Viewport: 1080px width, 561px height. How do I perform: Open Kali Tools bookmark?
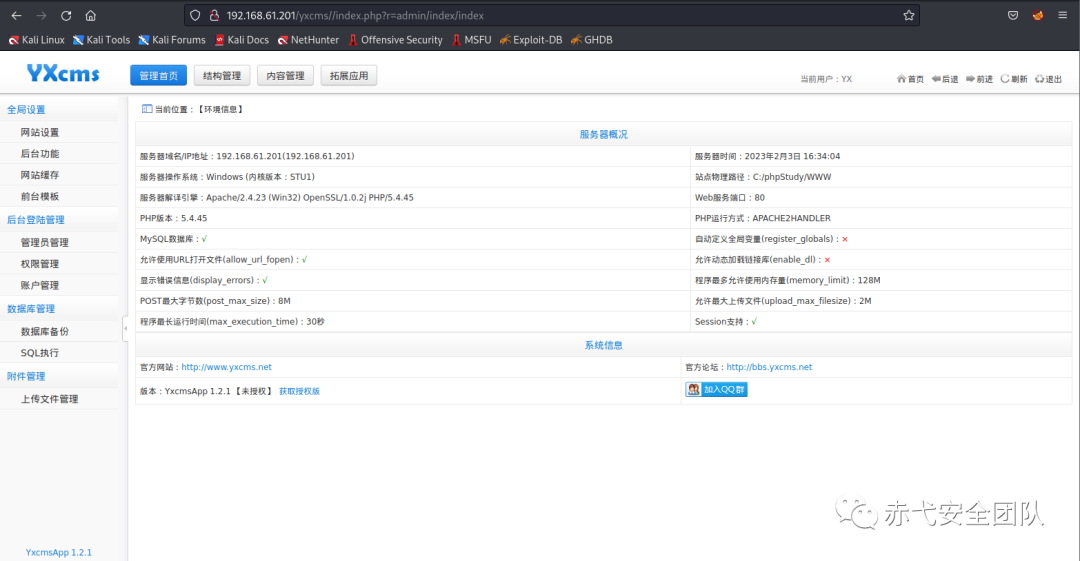[101, 40]
